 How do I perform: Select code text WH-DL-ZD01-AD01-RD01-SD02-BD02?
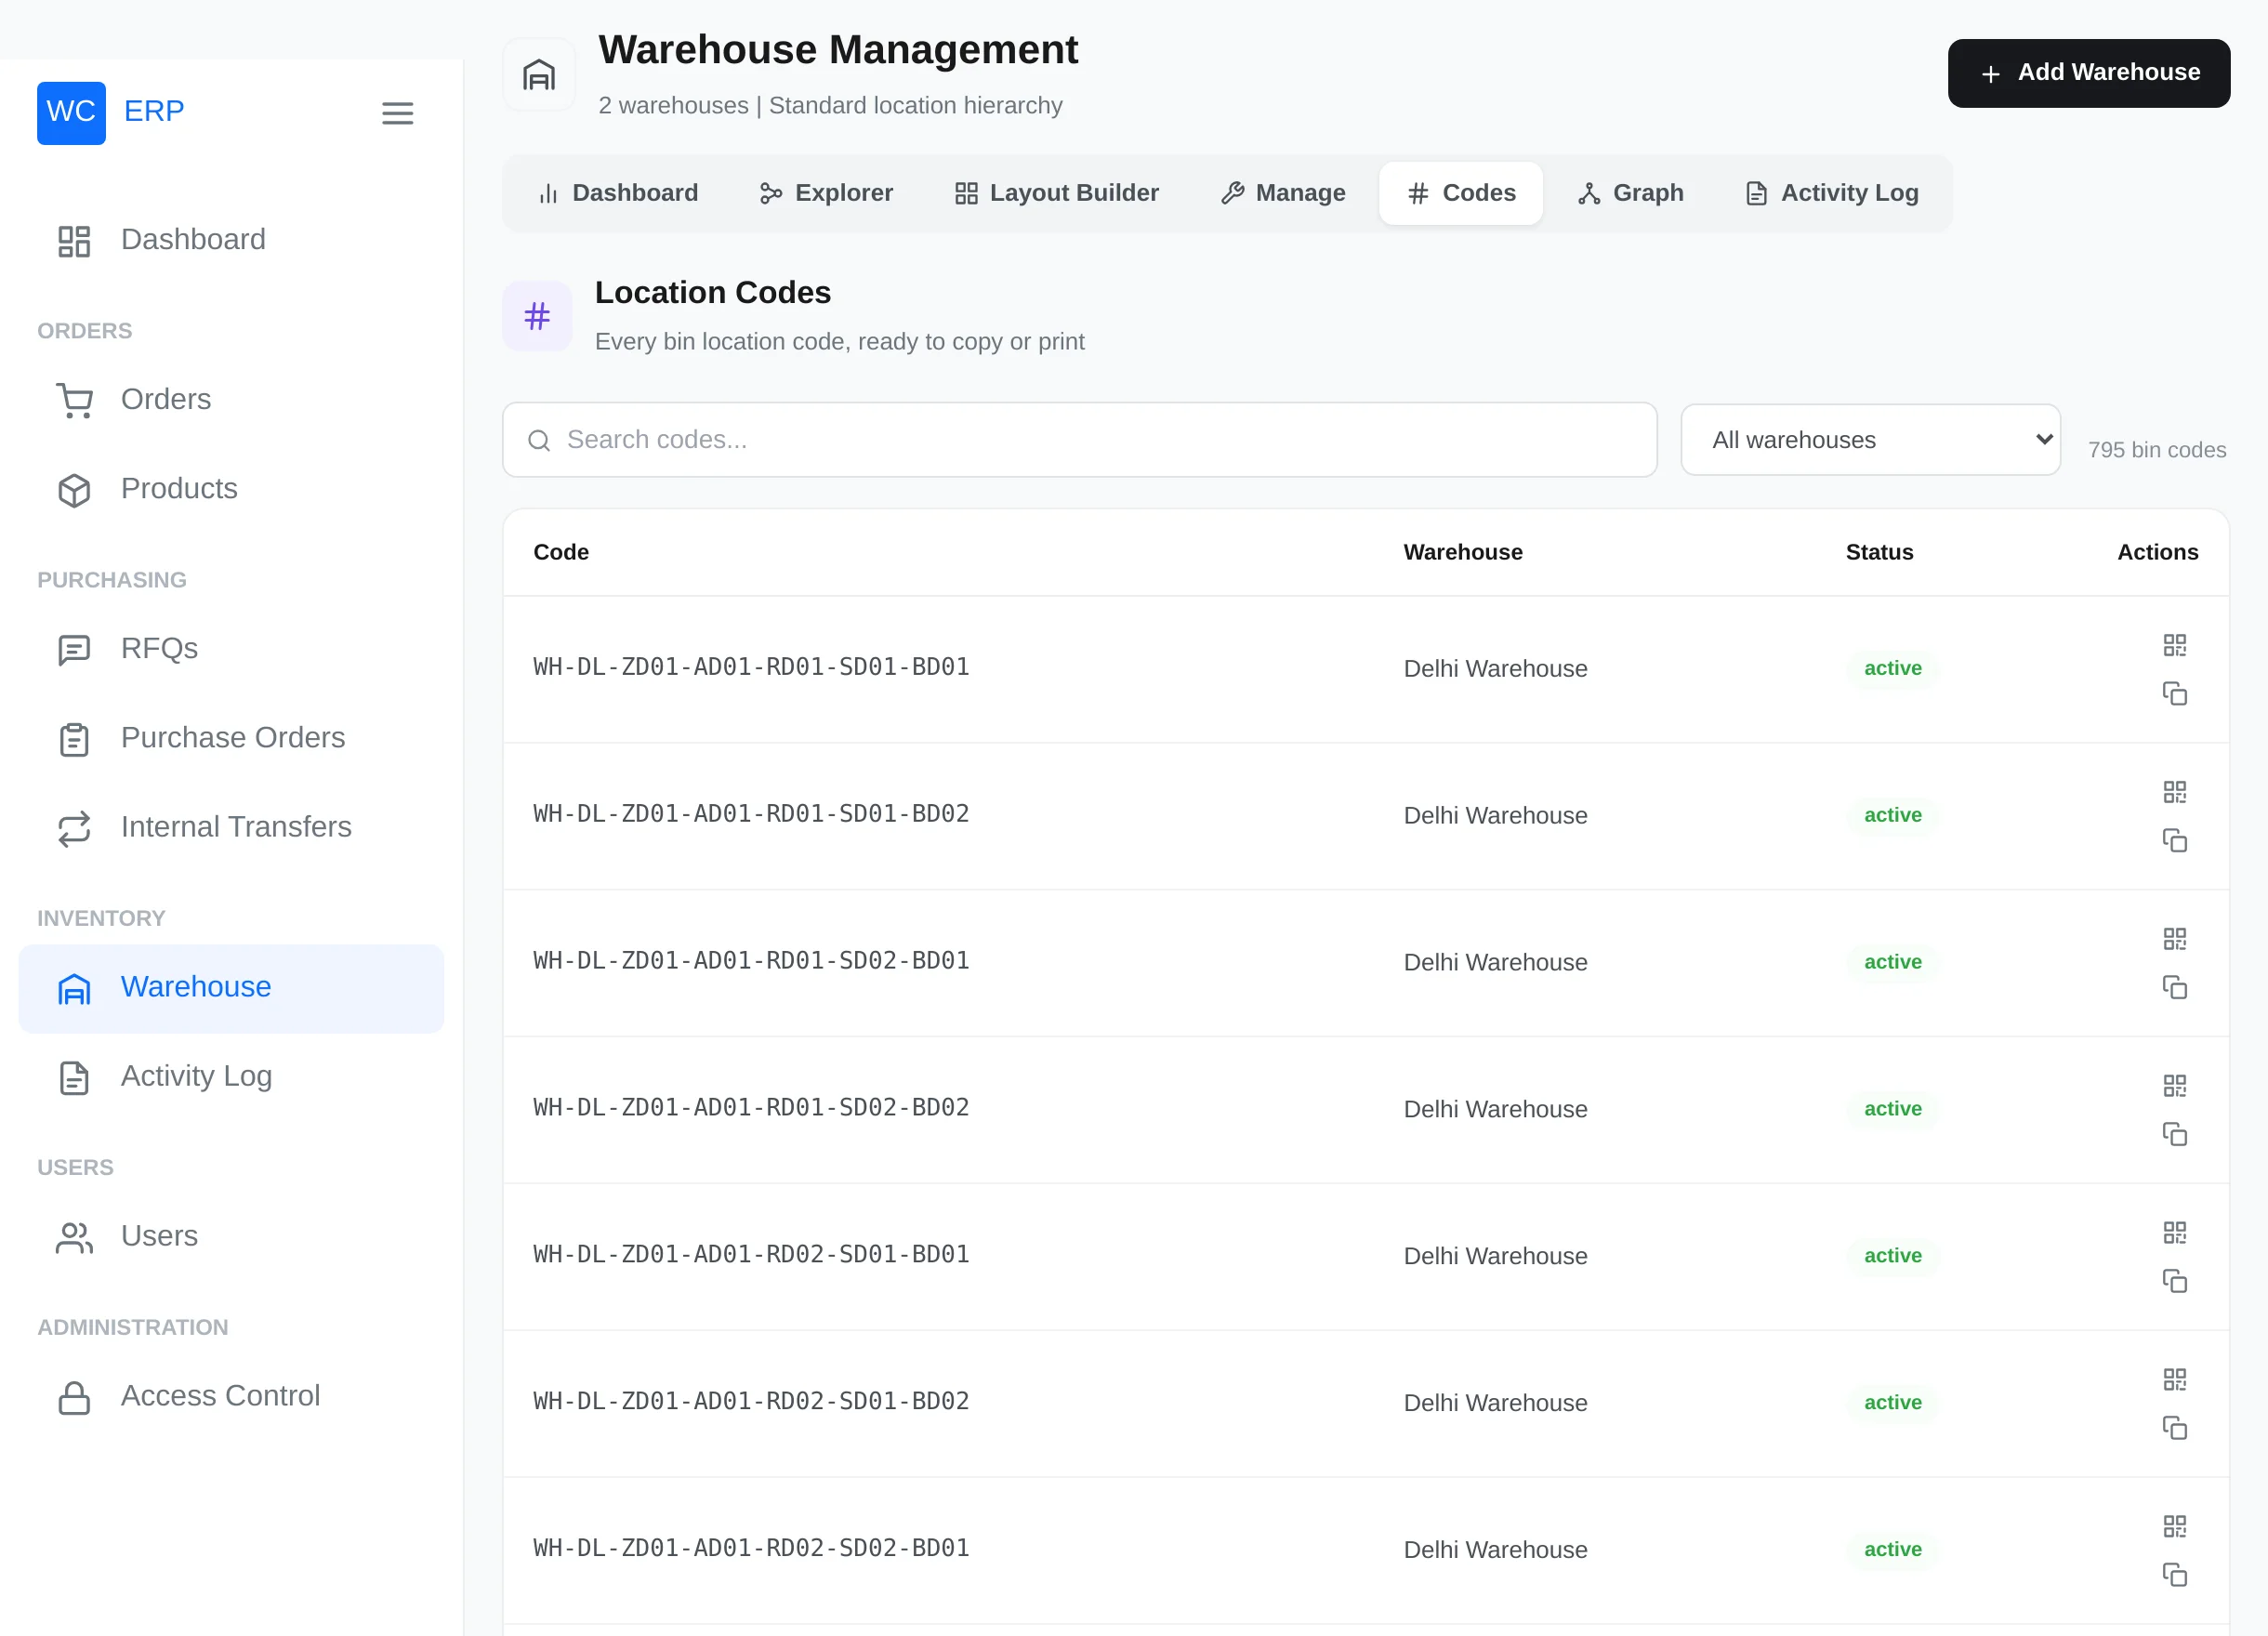(751, 1108)
